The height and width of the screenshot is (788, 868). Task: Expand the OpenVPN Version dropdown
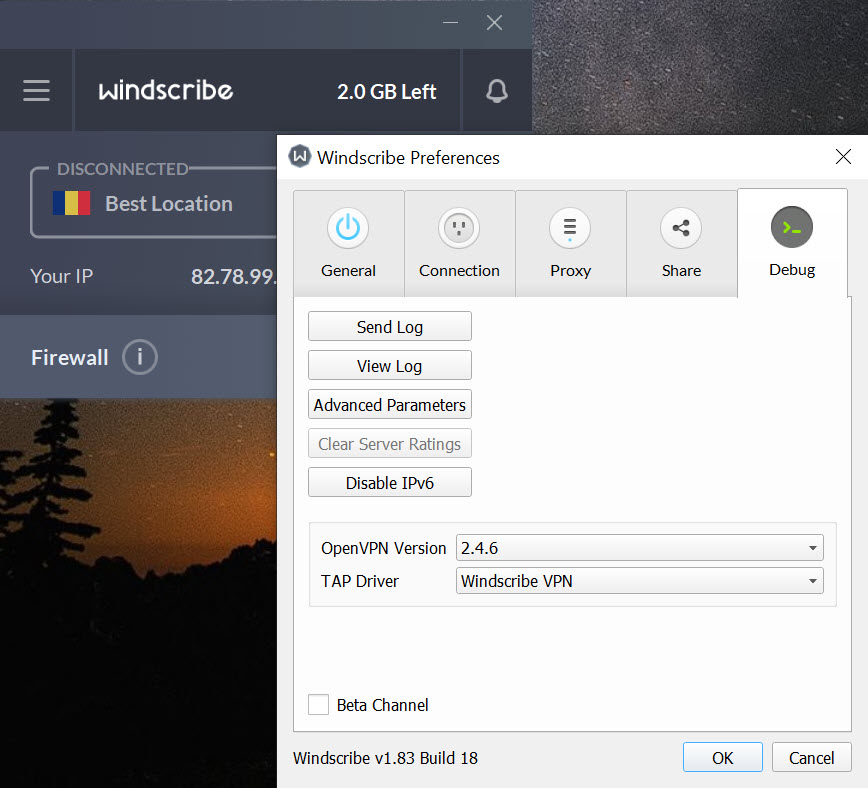pos(639,548)
